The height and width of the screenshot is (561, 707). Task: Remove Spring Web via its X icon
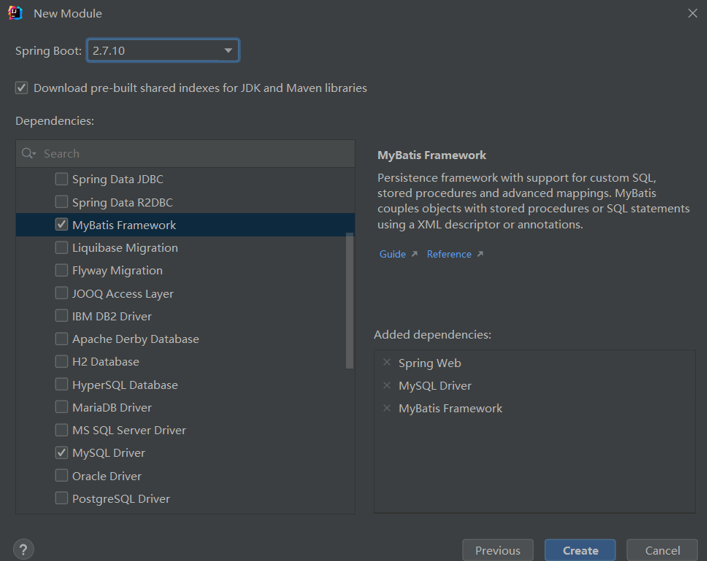tap(387, 362)
